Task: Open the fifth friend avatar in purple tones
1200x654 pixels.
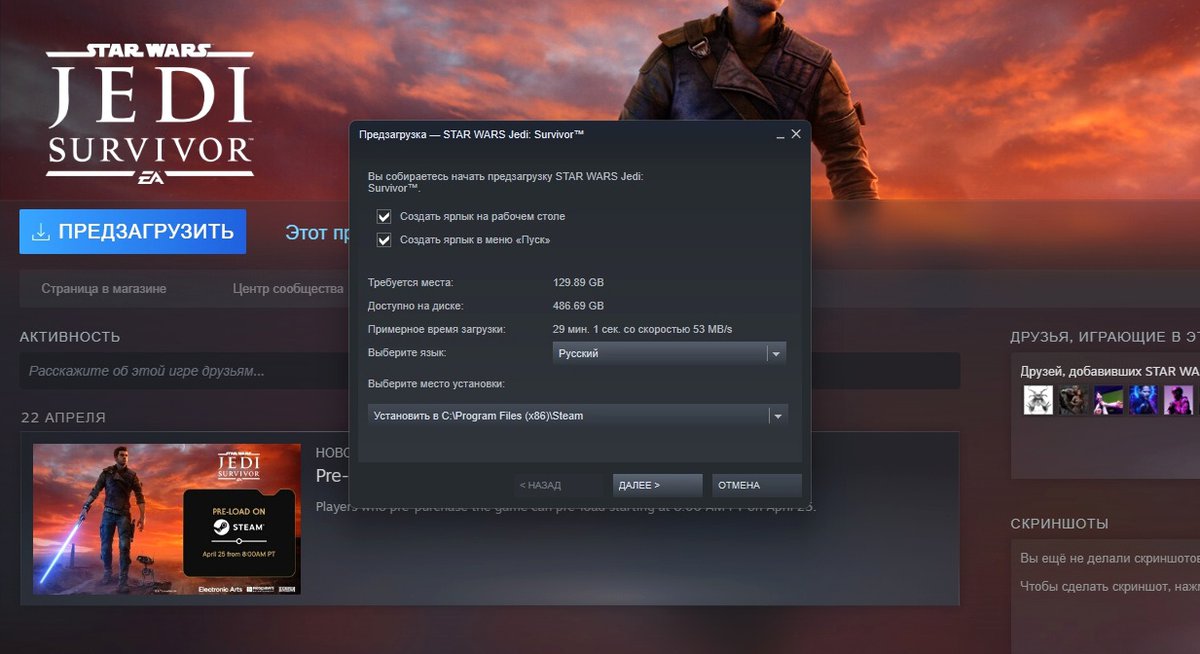Action: (x=1178, y=400)
